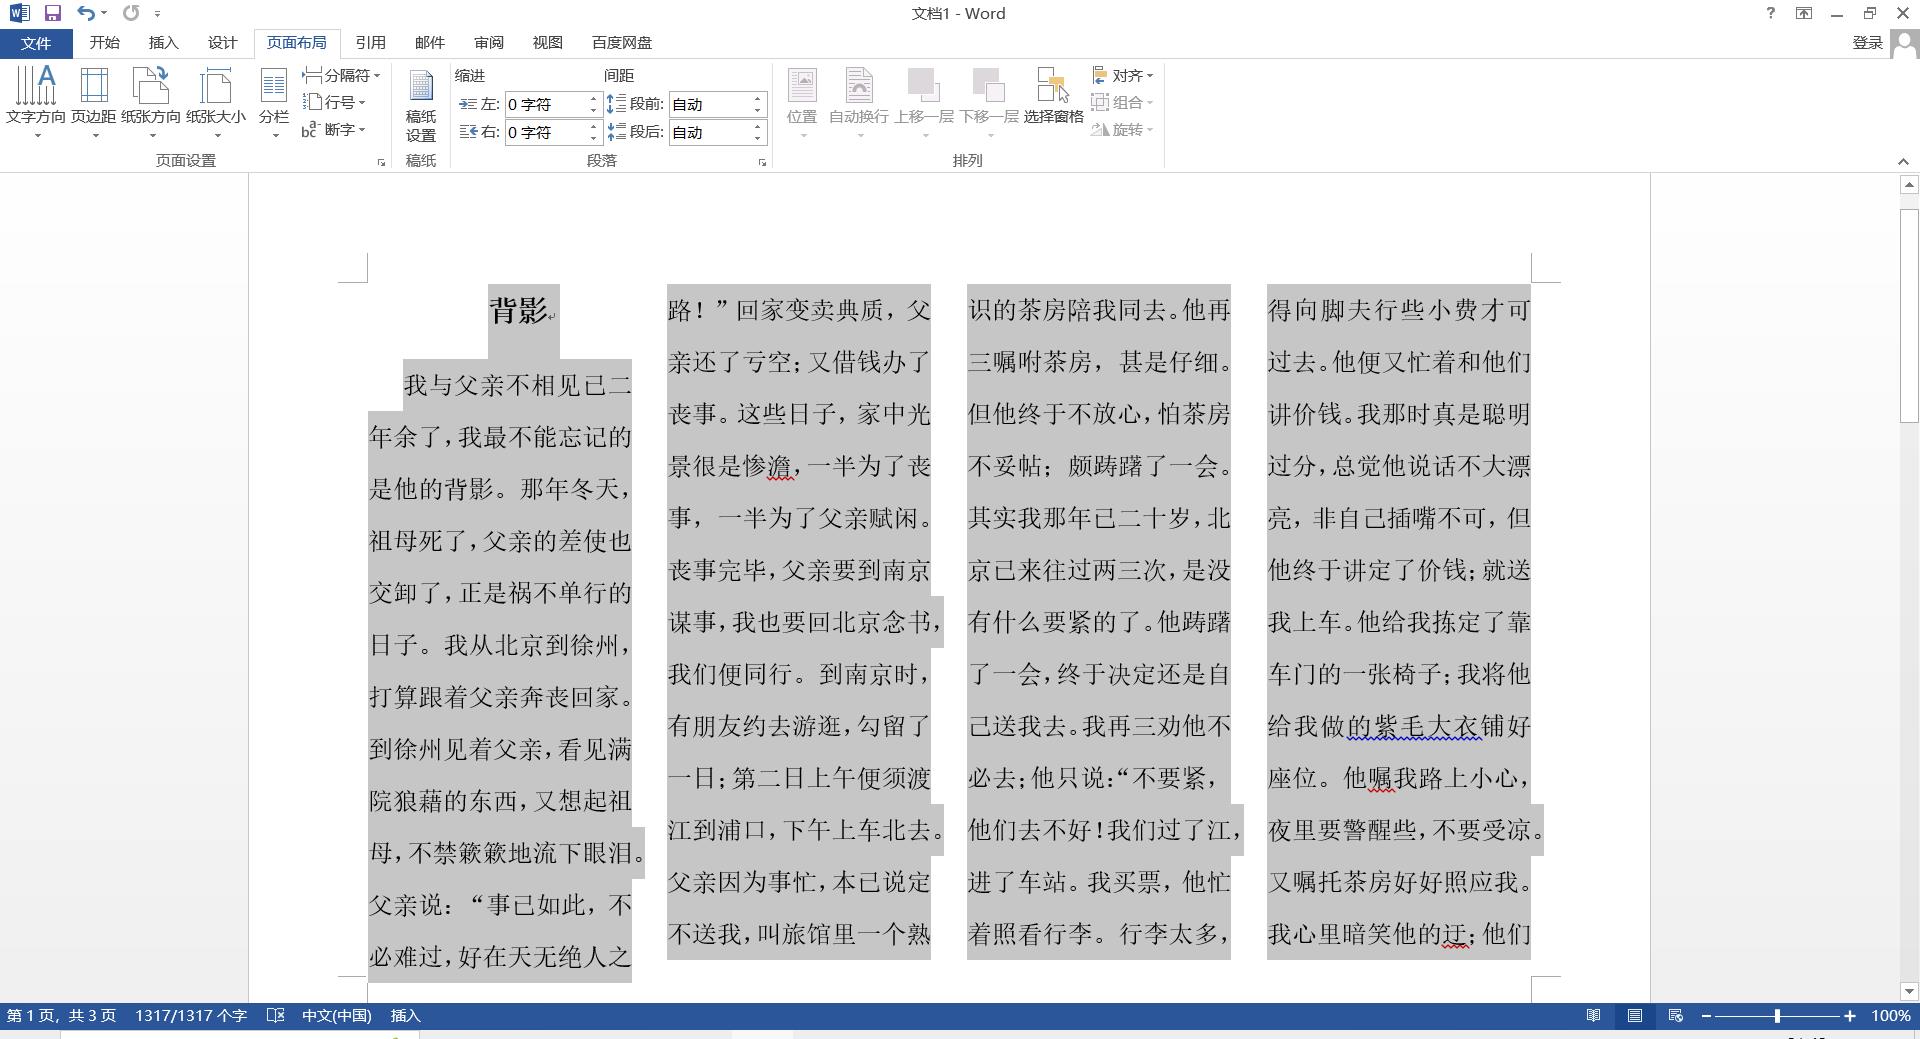Toggle Web Layout view in status bar
The image size is (1920, 1039).
tap(1676, 1016)
